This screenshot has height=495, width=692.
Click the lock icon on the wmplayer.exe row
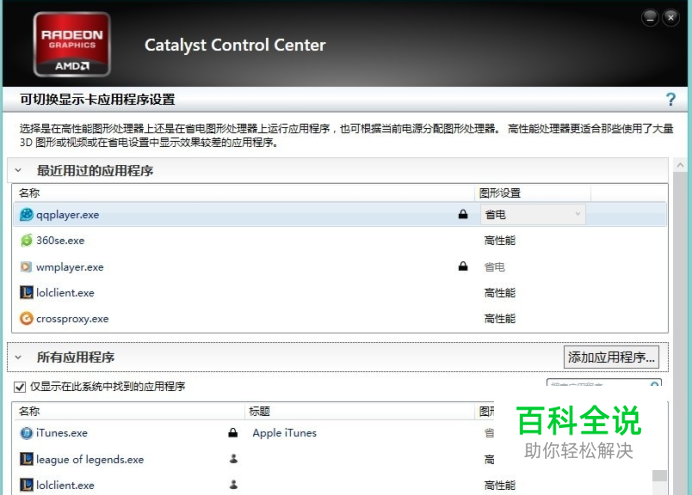click(x=463, y=266)
